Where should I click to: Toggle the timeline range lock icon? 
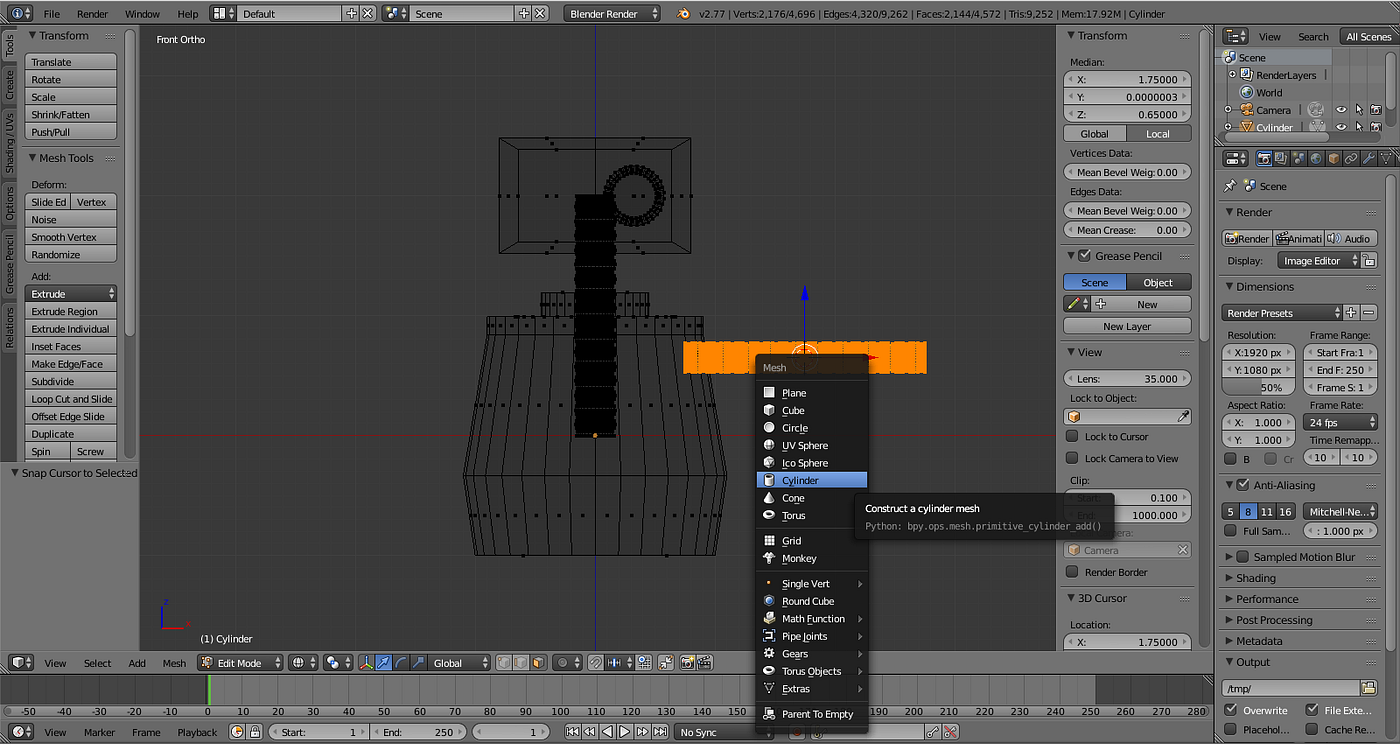click(255, 732)
